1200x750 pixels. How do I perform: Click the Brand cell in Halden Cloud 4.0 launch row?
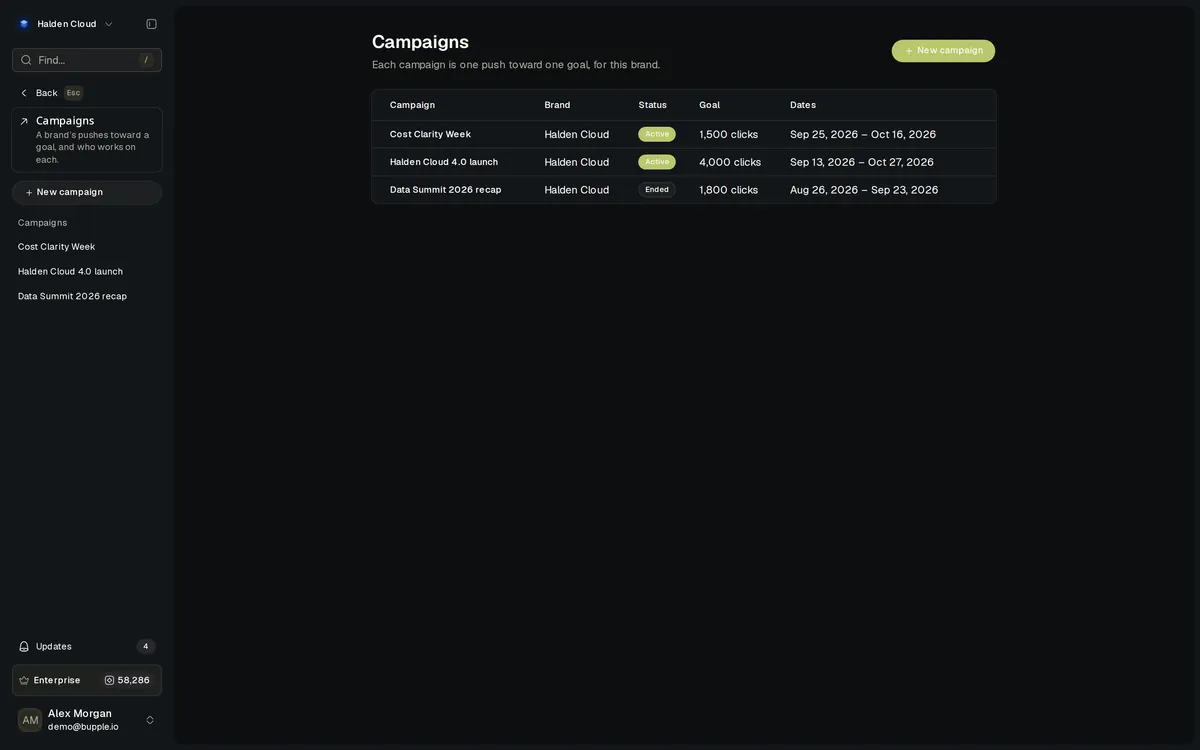pyautogui.click(x=577, y=162)
